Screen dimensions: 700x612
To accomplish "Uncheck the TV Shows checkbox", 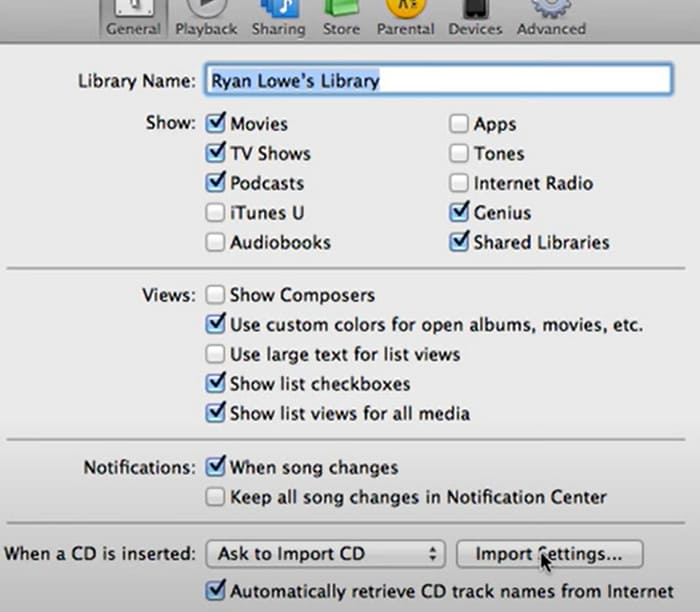I will pos(215,153).
